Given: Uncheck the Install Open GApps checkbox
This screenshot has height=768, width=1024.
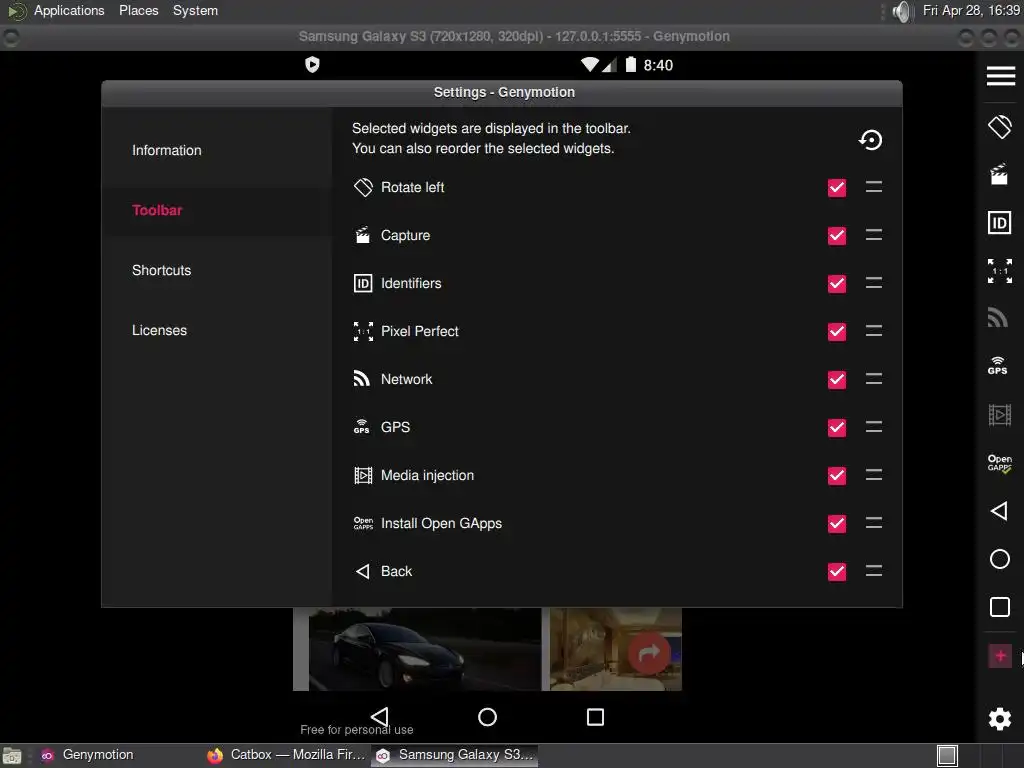Looking at the screenshot, I should (x=837, y=523).
